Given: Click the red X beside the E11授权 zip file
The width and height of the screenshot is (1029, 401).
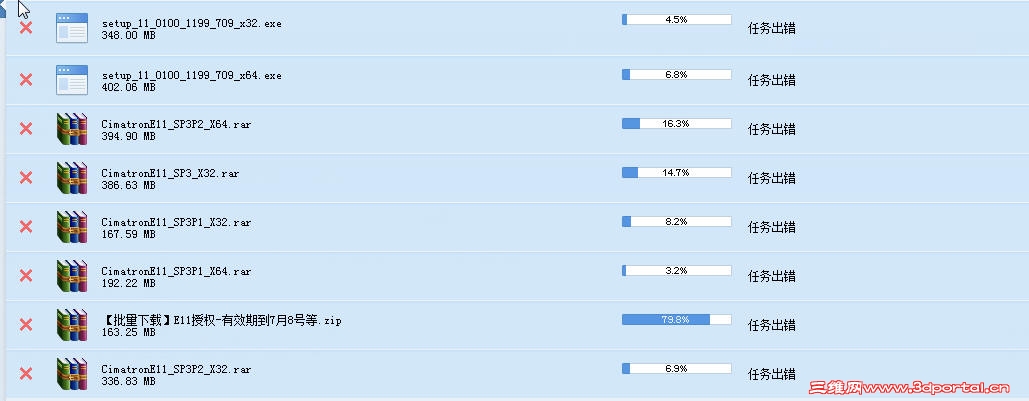Looking at the screenshot, I should (26, 325).
